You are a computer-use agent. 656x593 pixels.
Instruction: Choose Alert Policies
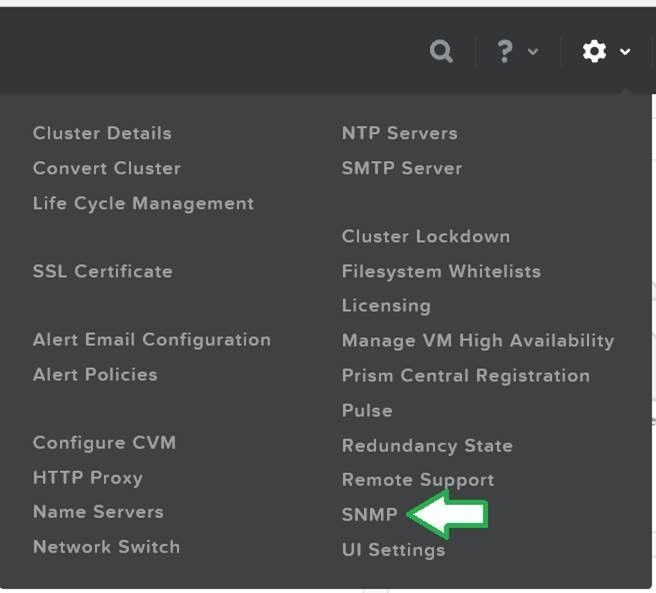(x=95, y=375)
